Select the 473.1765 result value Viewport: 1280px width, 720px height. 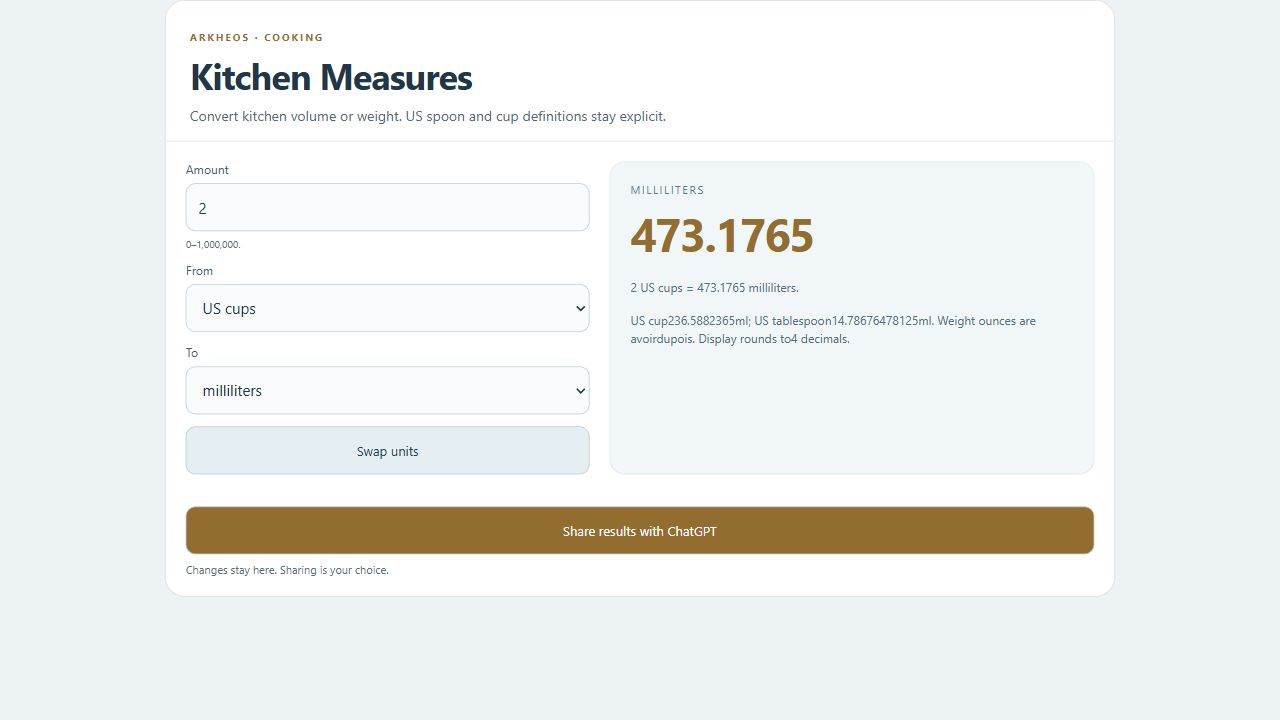(722, 236)
